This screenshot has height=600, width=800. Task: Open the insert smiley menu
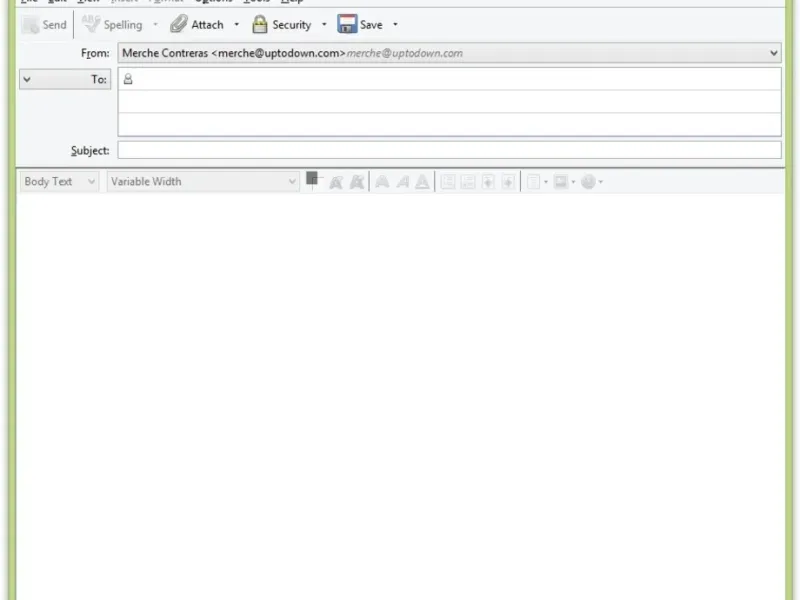[592, 182]
